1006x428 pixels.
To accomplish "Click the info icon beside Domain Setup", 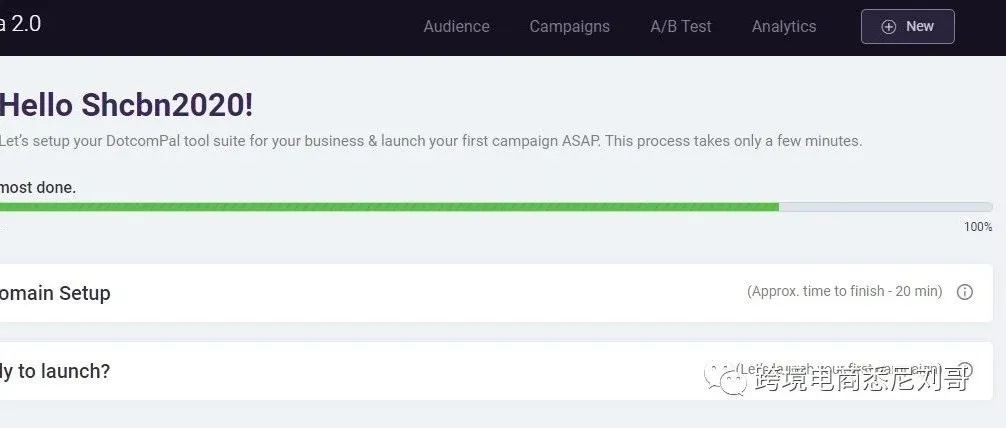I will [965, 292].
